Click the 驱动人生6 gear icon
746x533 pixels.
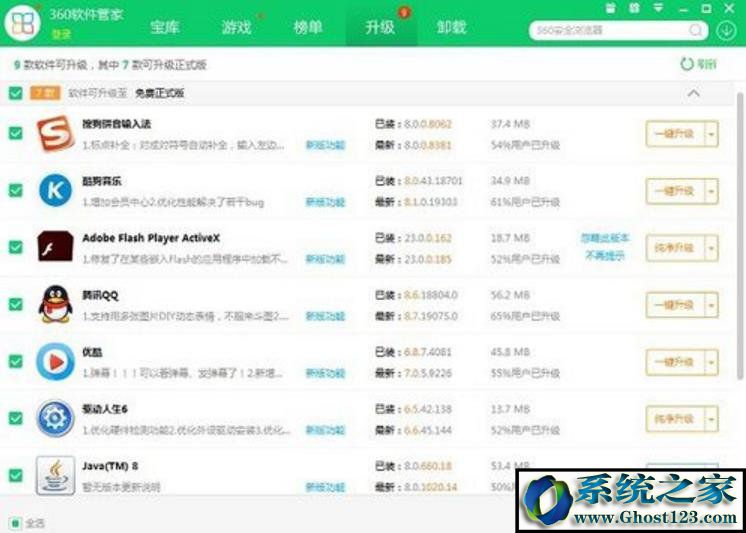56,418
